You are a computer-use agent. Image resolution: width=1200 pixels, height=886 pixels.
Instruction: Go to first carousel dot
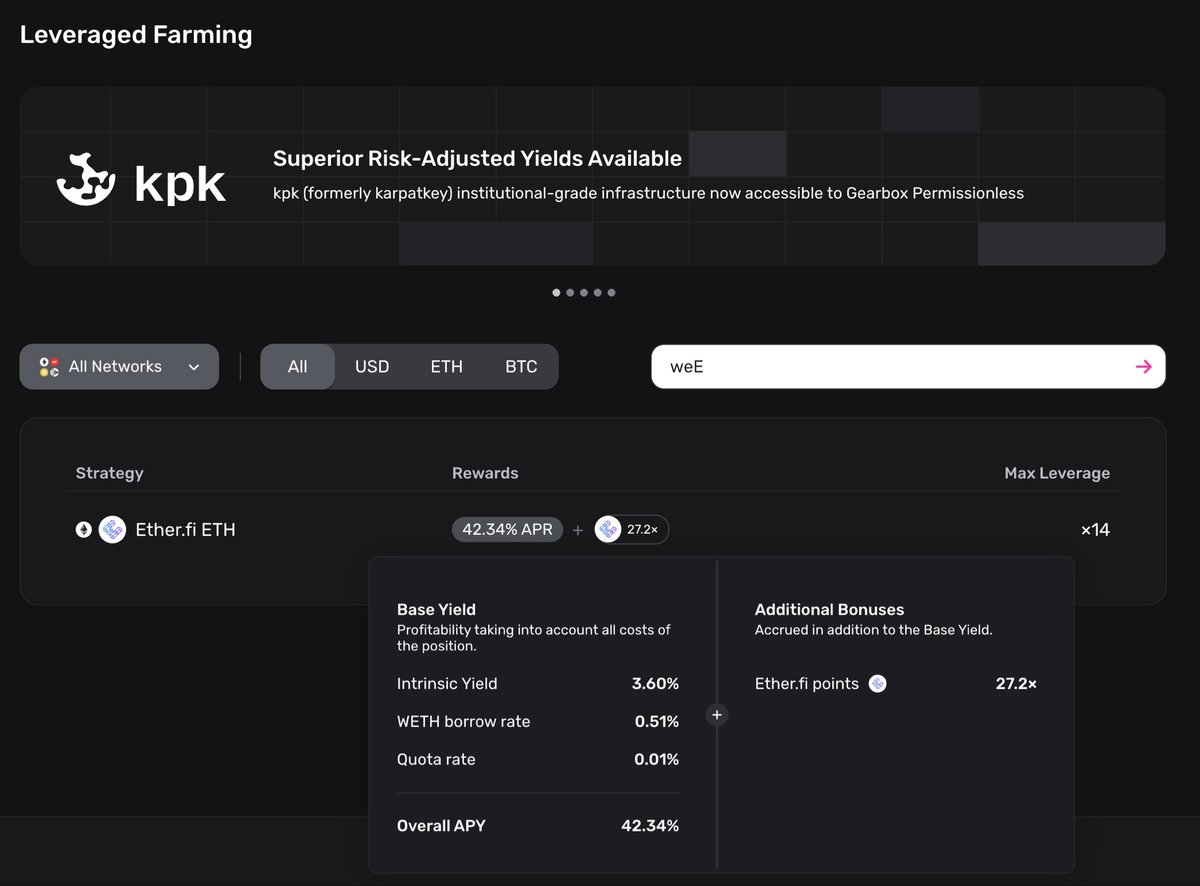[556, 293]
